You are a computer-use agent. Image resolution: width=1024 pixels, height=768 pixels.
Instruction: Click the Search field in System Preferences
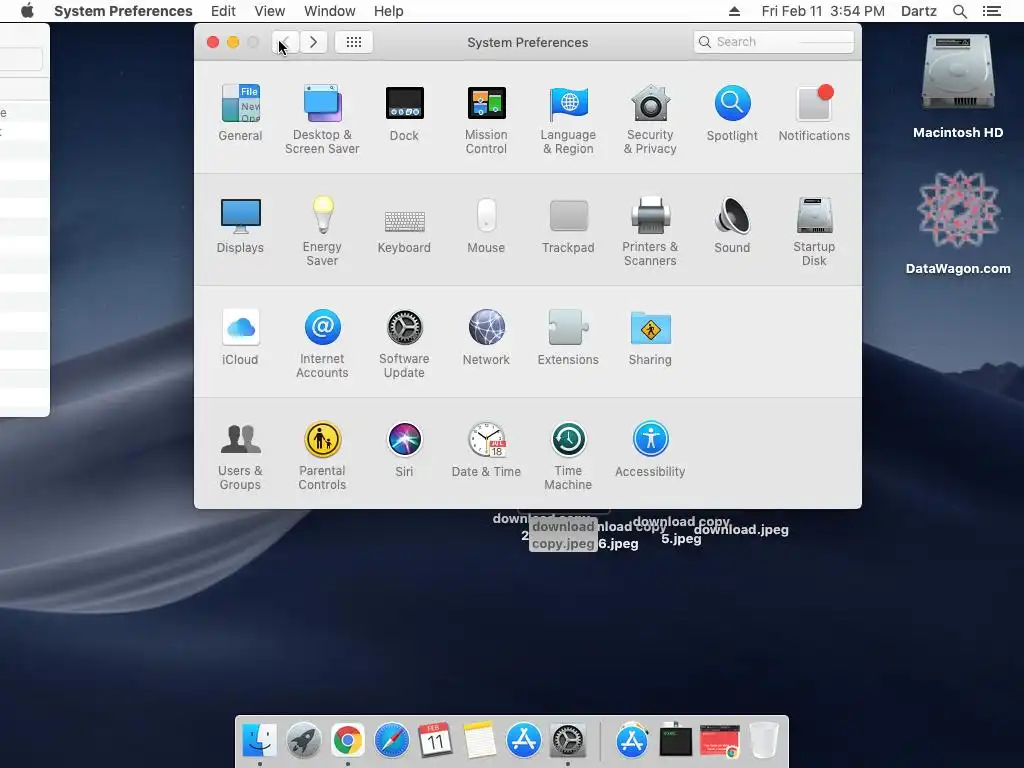(774, 42)
